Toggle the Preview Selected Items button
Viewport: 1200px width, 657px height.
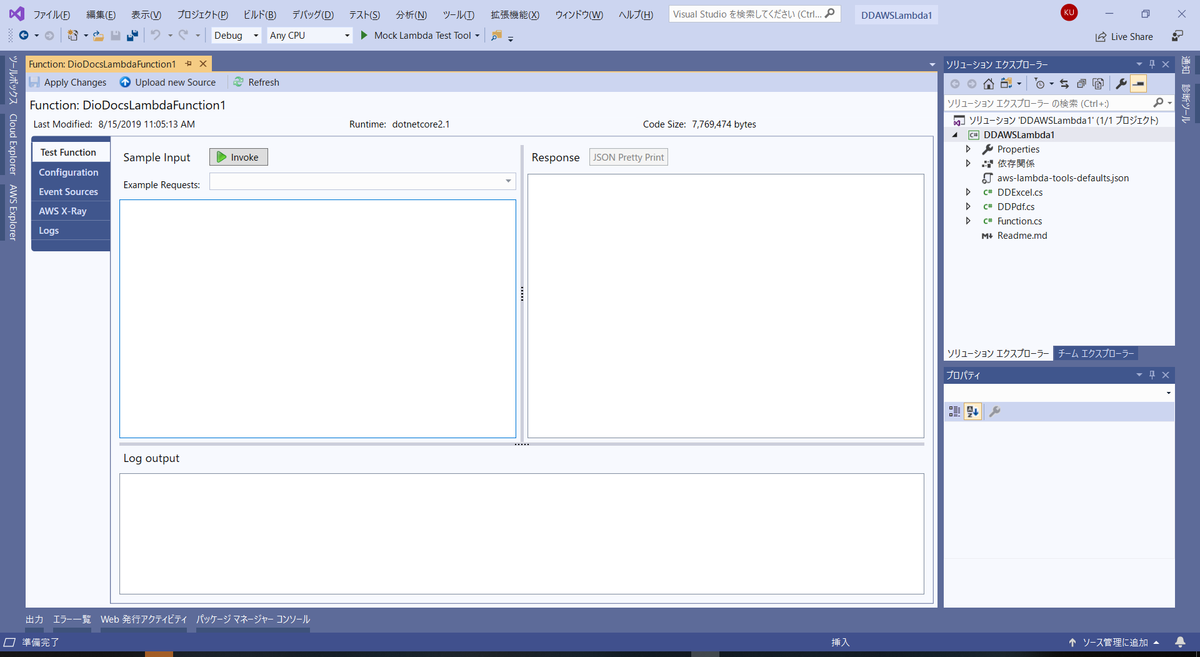click(x=1138, y=84)
